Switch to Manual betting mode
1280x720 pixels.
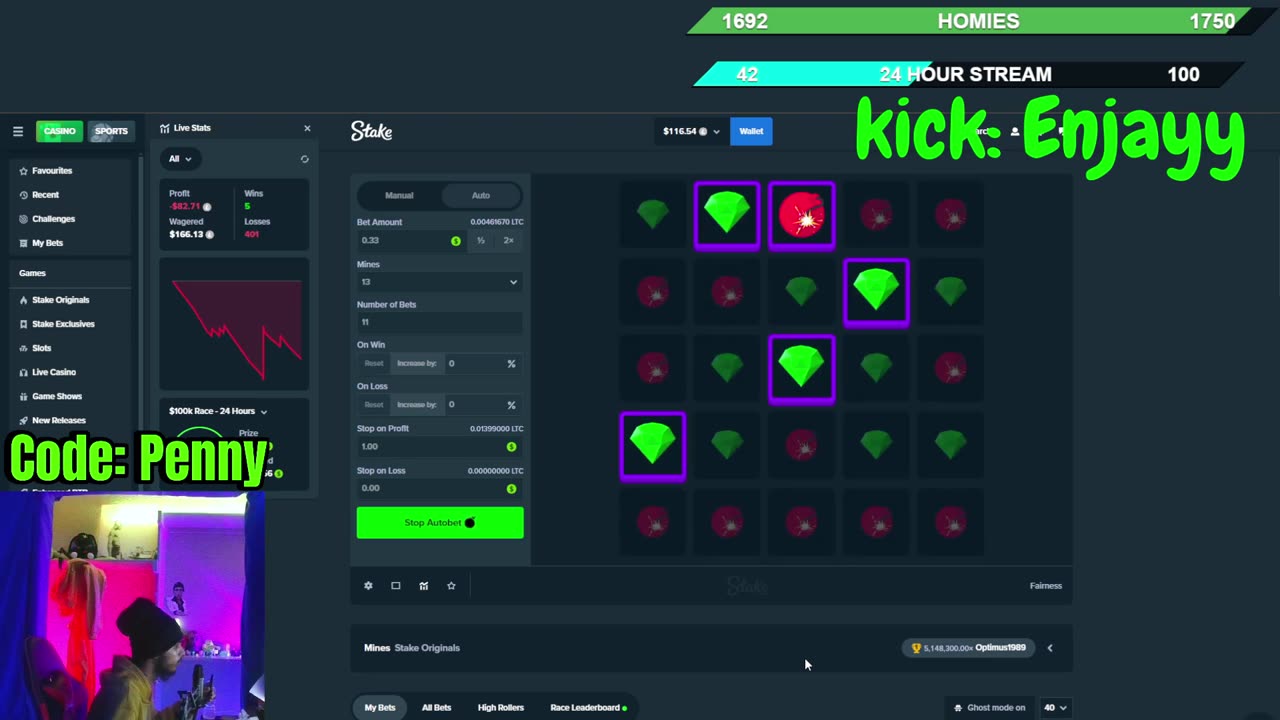tap(399, 195)
